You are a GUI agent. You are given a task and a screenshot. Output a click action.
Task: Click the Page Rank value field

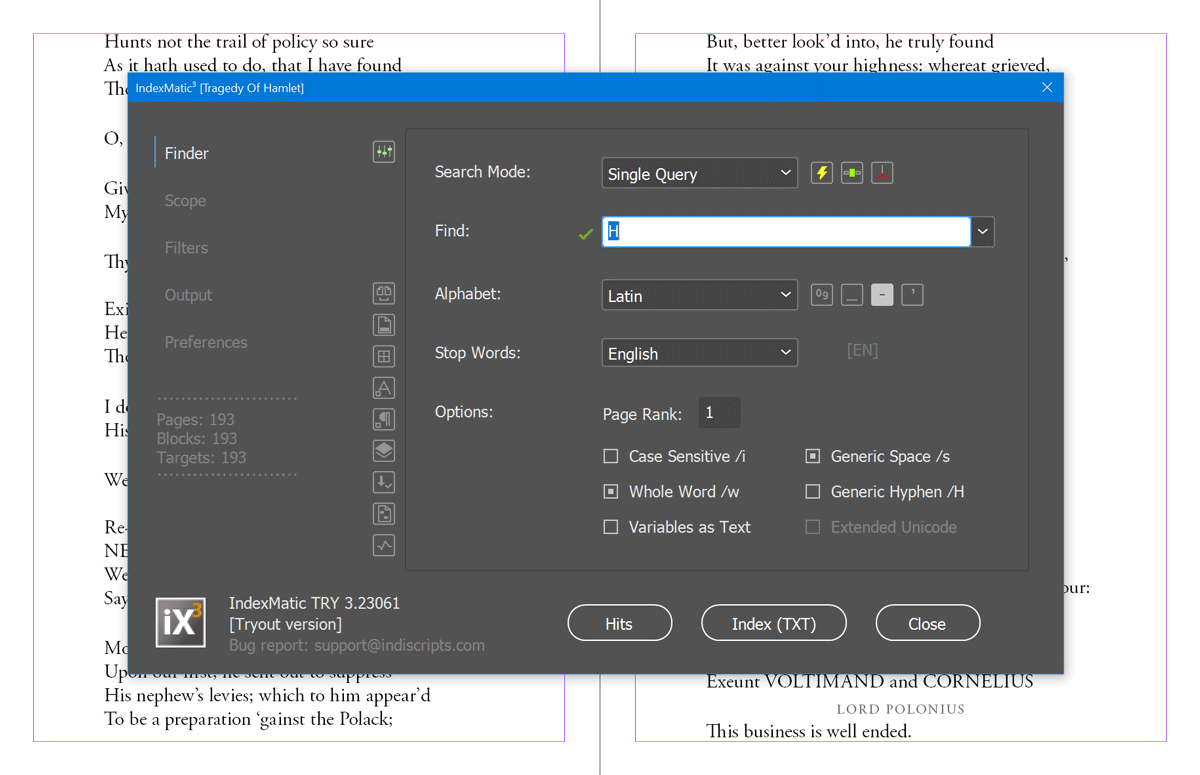click(719, 413)
